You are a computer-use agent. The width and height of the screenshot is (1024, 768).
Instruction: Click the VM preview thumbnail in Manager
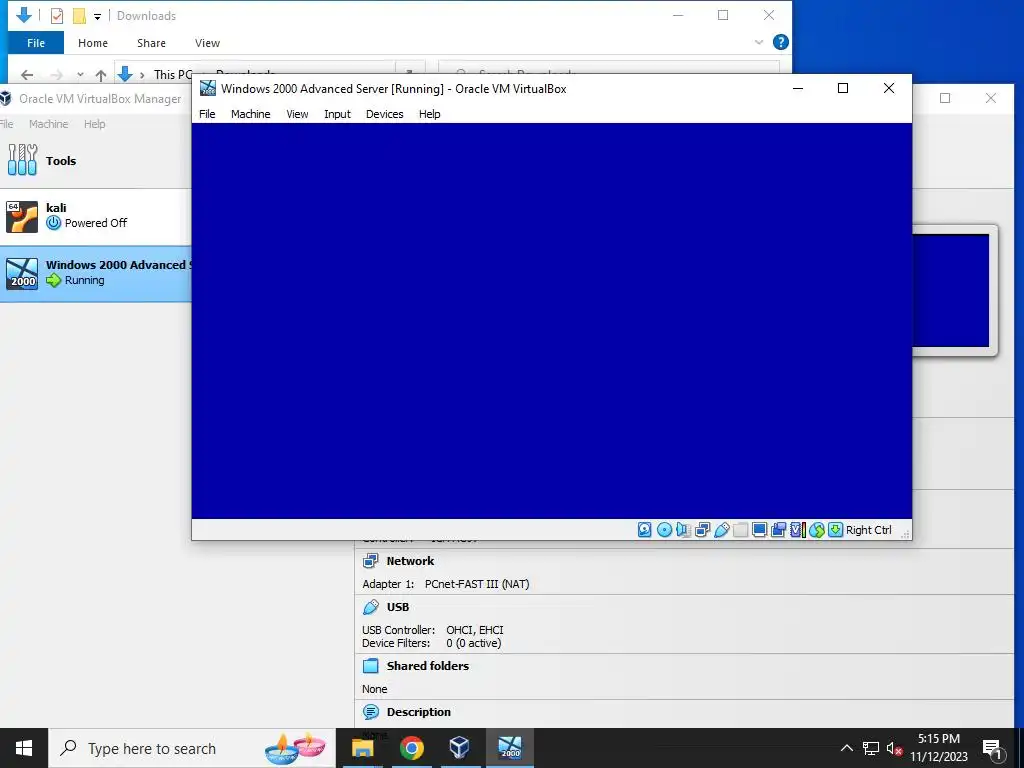(951, 291)
